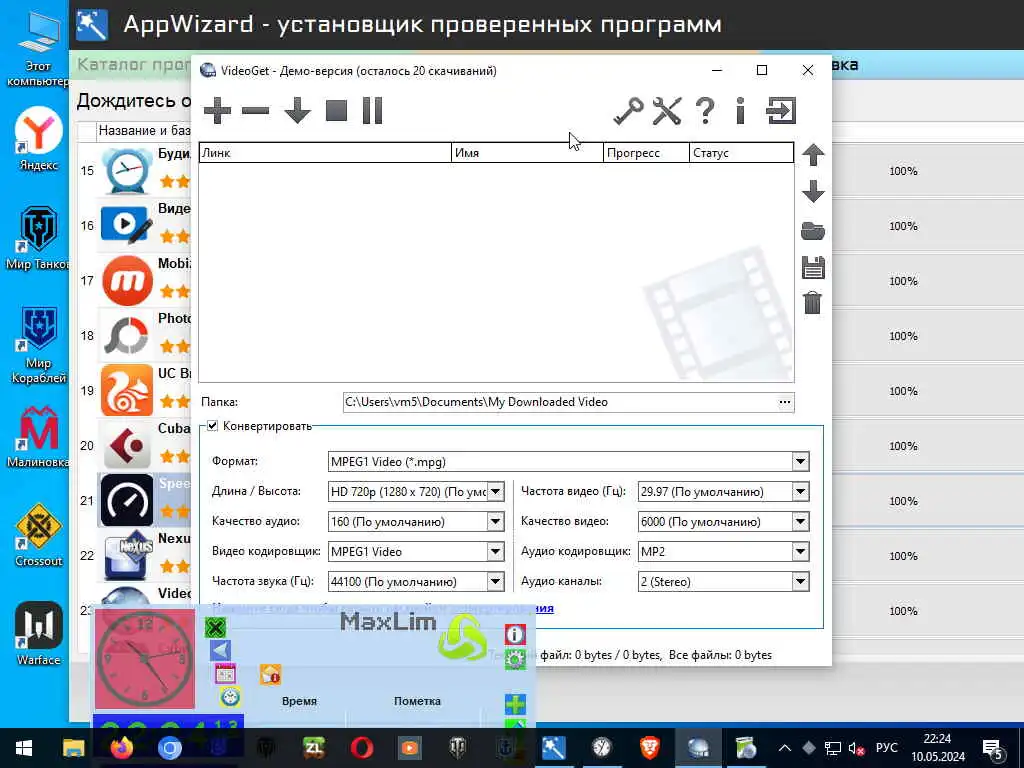Browse folder with ellipsis button
Screen dimensions: 1024x768
click(785, 402)
